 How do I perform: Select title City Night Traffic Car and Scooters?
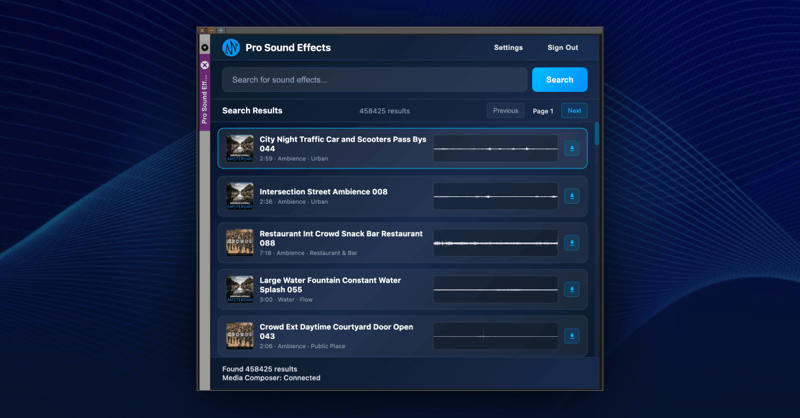click(343, 144)
